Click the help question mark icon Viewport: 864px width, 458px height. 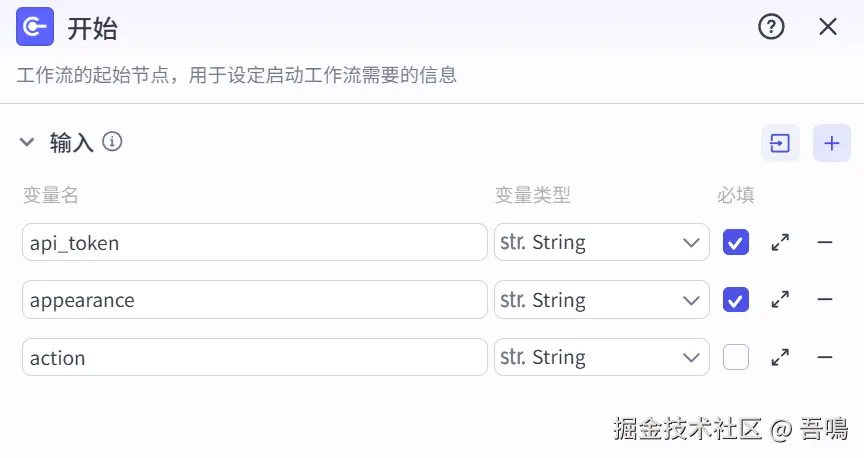pyautogui.click(x=771, y=27)
